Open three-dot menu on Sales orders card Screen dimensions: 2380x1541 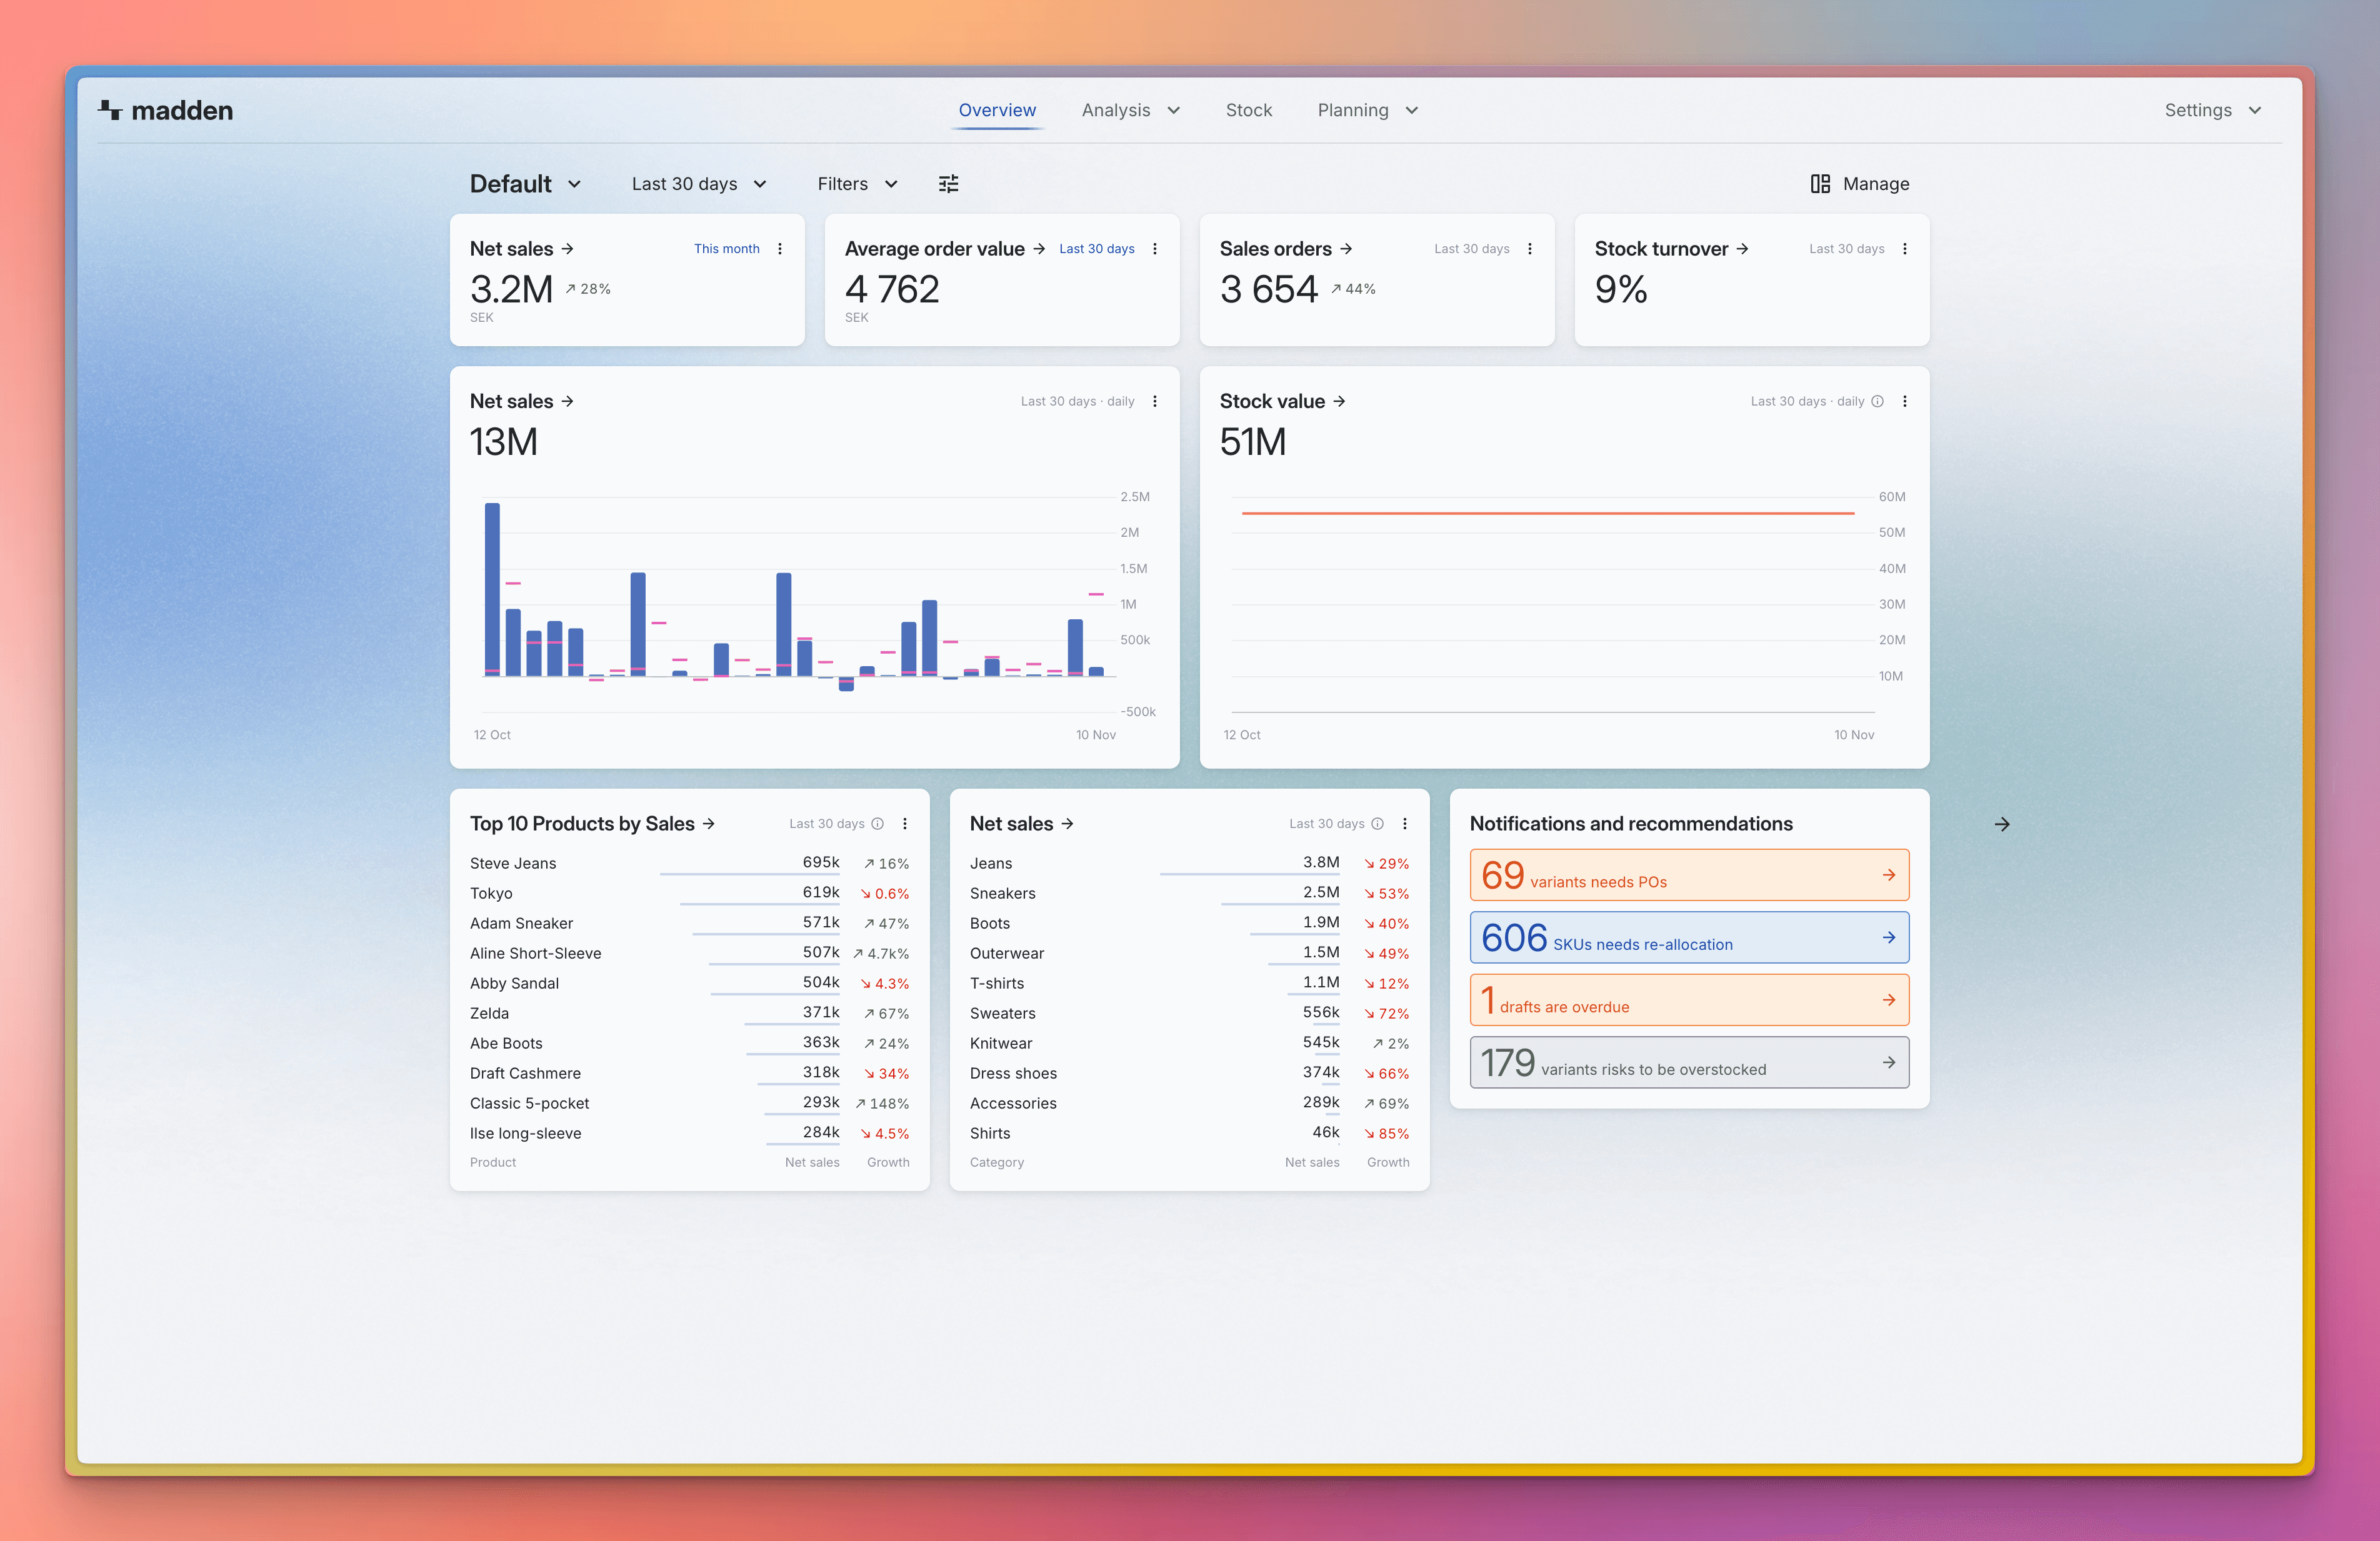tap(1529, 249)
